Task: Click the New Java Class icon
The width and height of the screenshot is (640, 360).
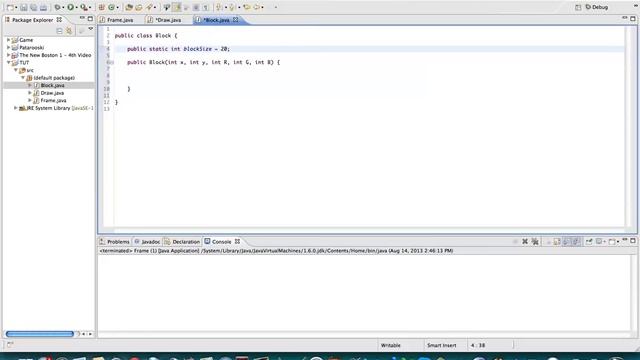Action: click(111, 7)
